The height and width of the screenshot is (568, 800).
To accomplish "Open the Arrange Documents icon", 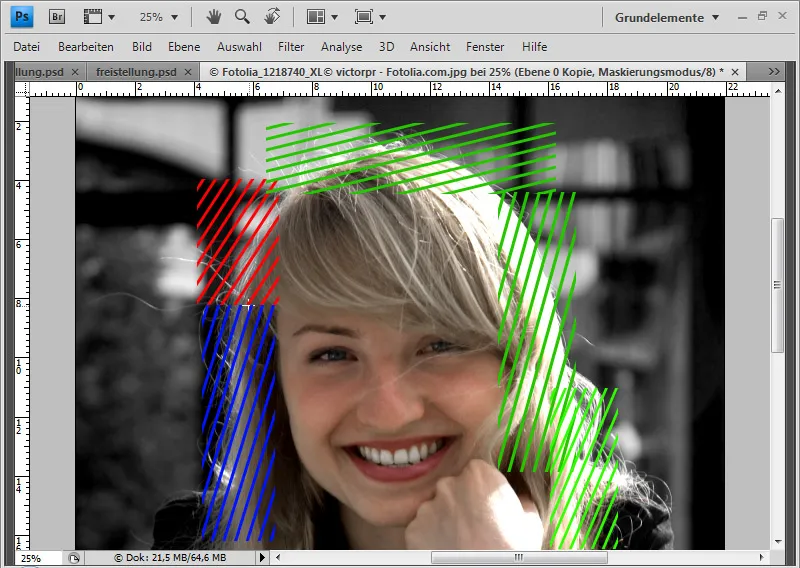I will [316, 17].
